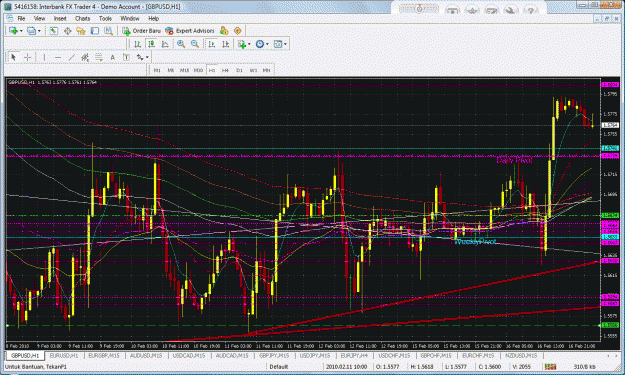Open the Help menu
625x375 pixels.
pos(153,18)
